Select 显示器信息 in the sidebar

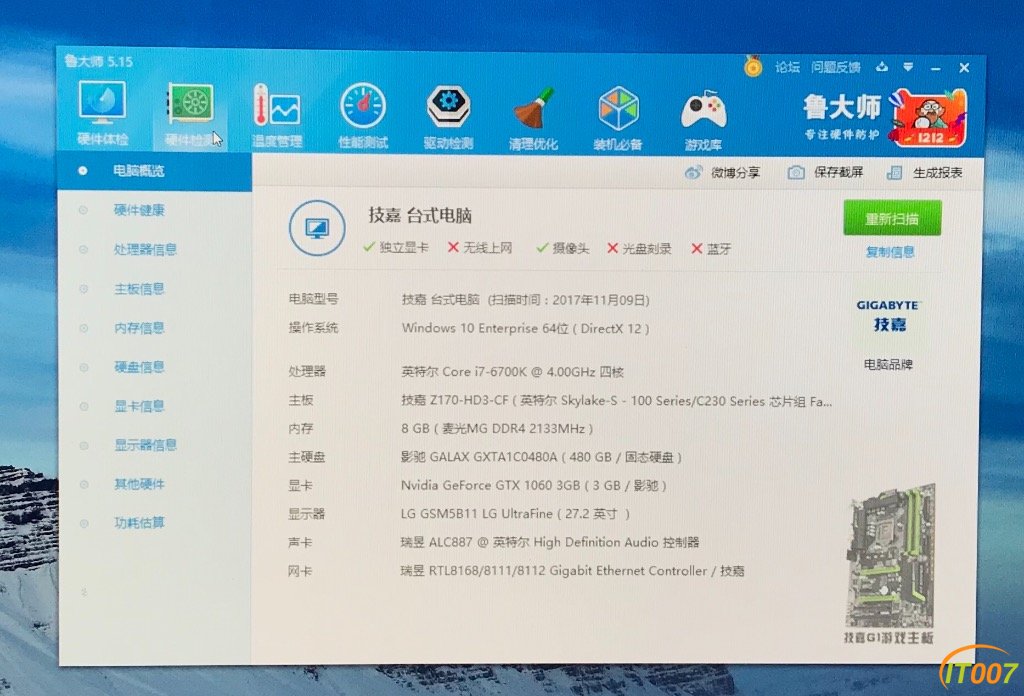click(145, 445)
